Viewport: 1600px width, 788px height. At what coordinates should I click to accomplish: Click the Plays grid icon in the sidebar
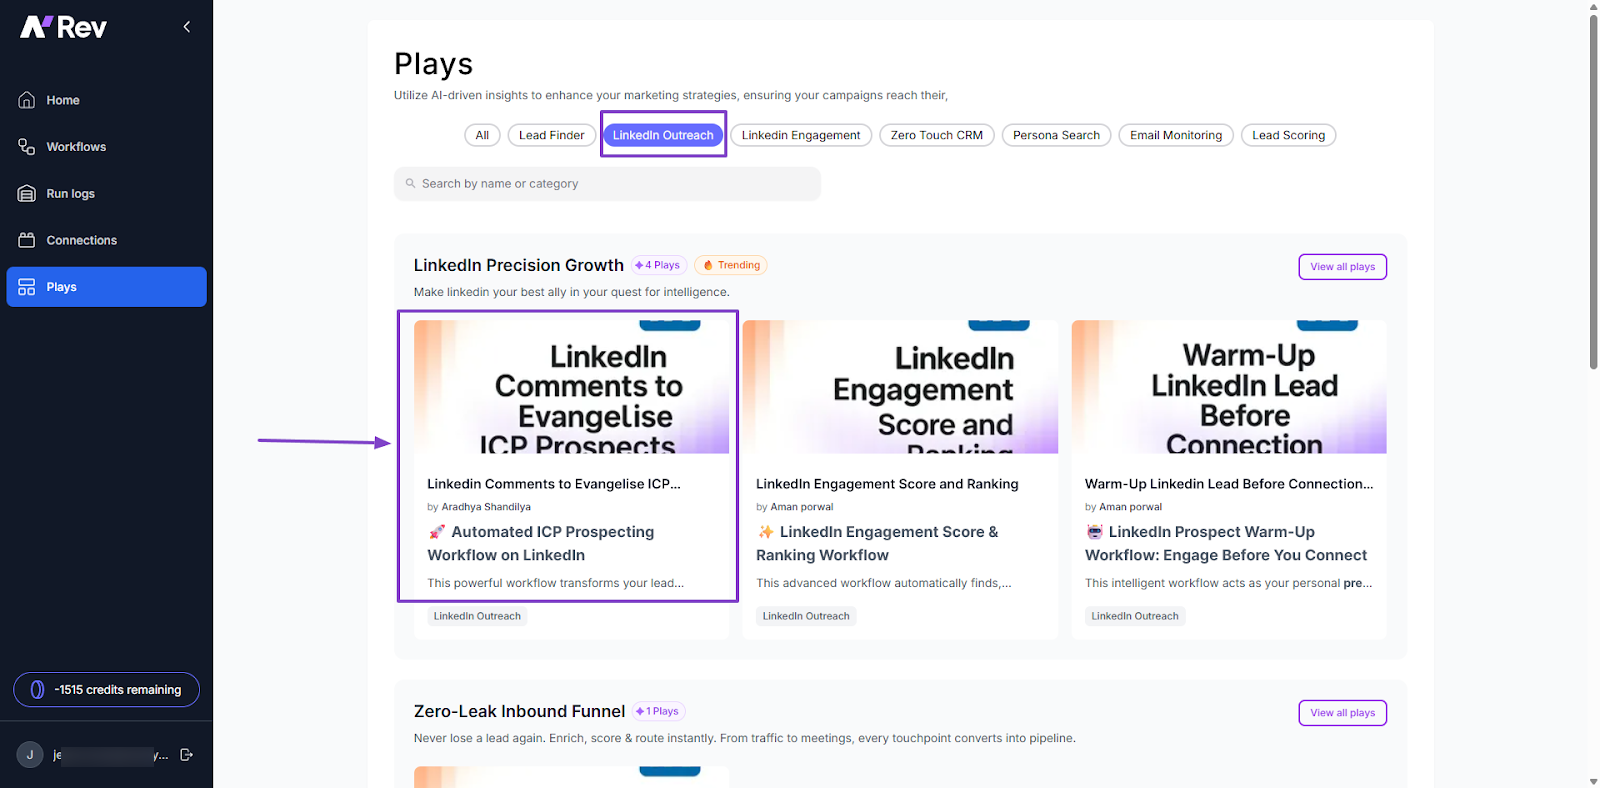pyautogui.click(x=27, y=287)
